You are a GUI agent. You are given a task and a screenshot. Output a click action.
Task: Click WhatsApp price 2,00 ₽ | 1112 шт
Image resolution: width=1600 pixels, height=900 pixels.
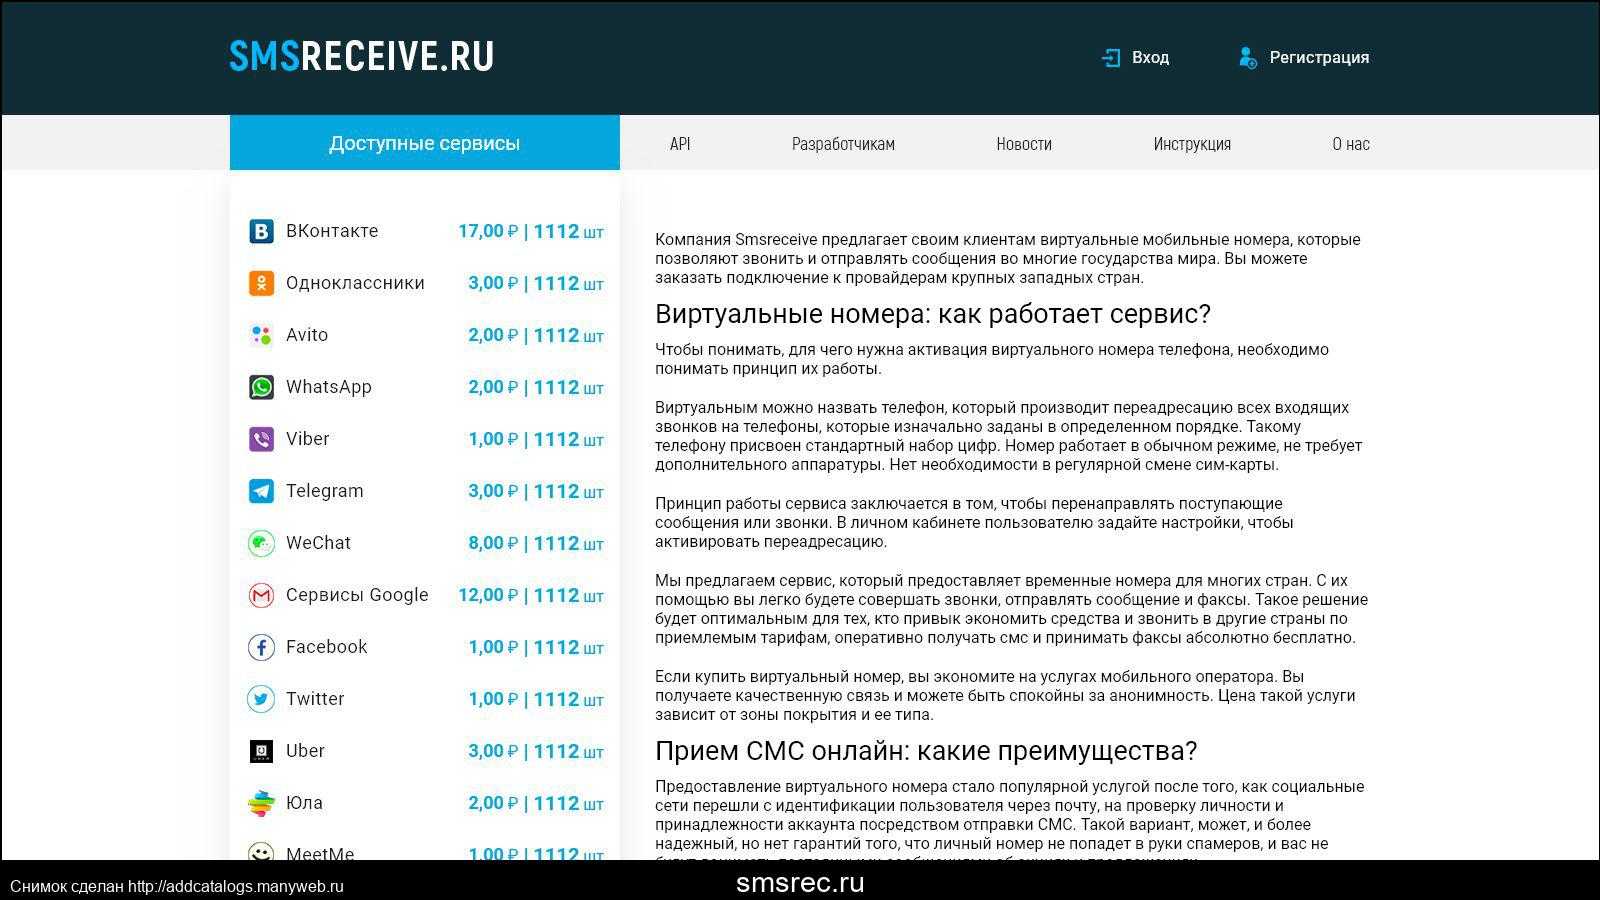click(536, 387)
